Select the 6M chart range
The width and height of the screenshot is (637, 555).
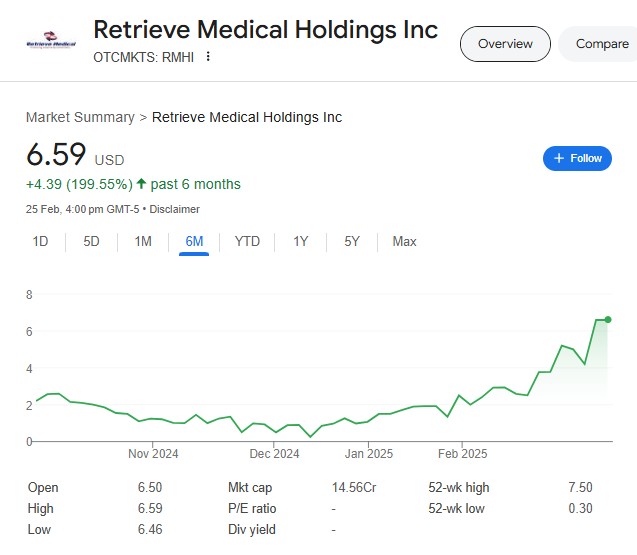pyautogui.click(x=194, y=242)
